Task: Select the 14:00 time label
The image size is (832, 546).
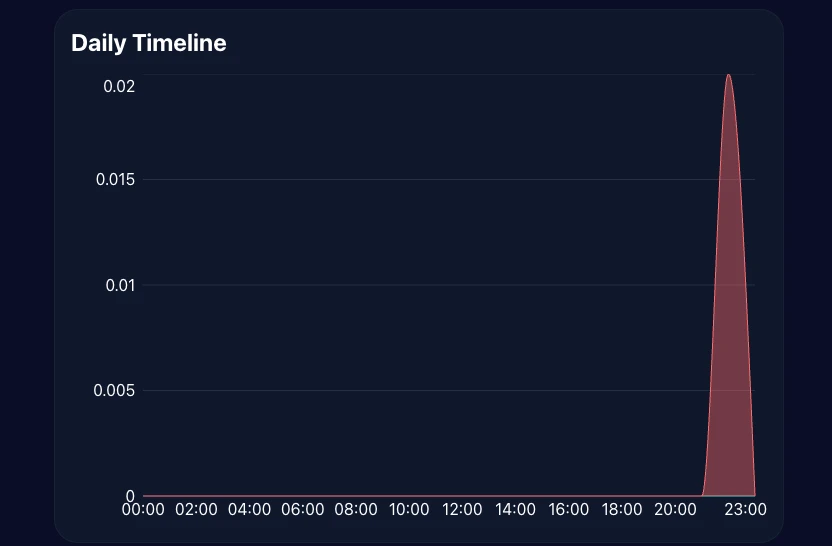Action: point(515,509)
